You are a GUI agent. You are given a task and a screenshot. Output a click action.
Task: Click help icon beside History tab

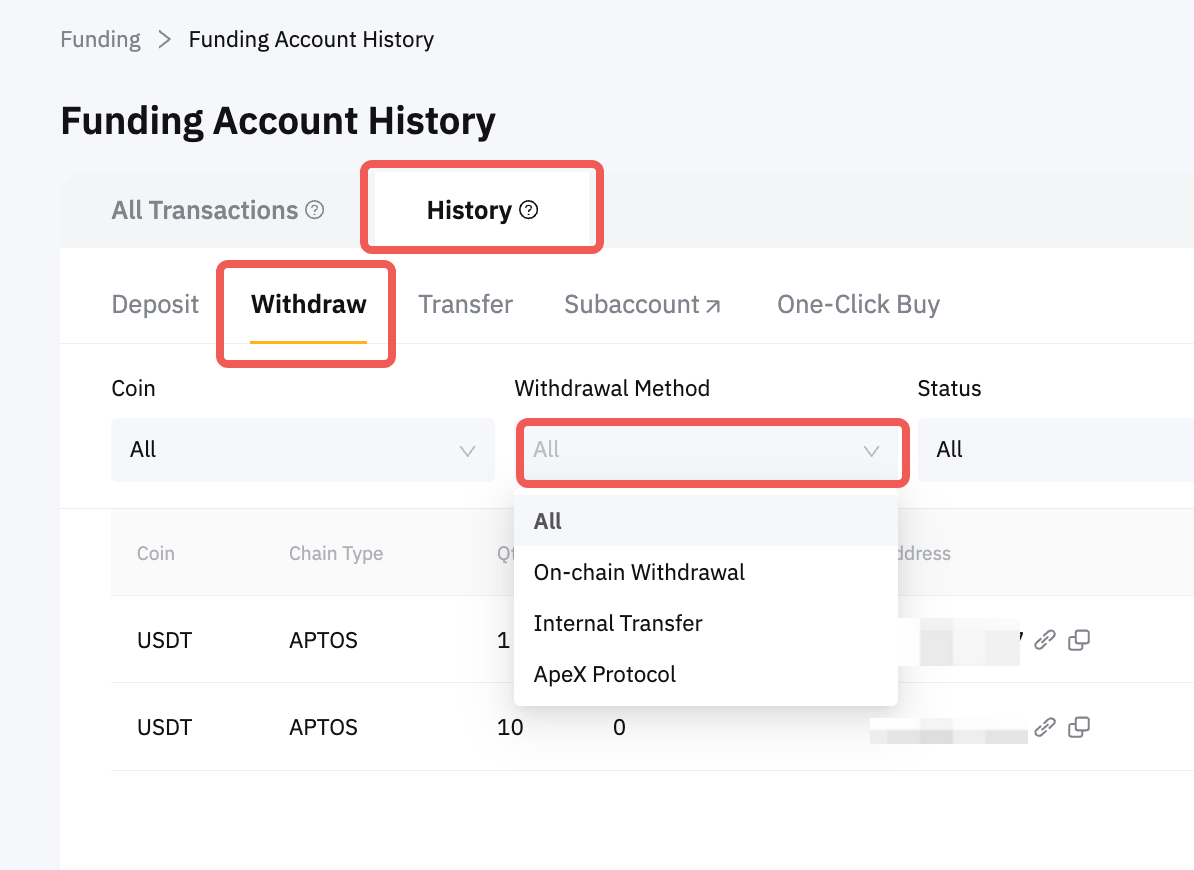pyautogui.click(x=529, y=210)
